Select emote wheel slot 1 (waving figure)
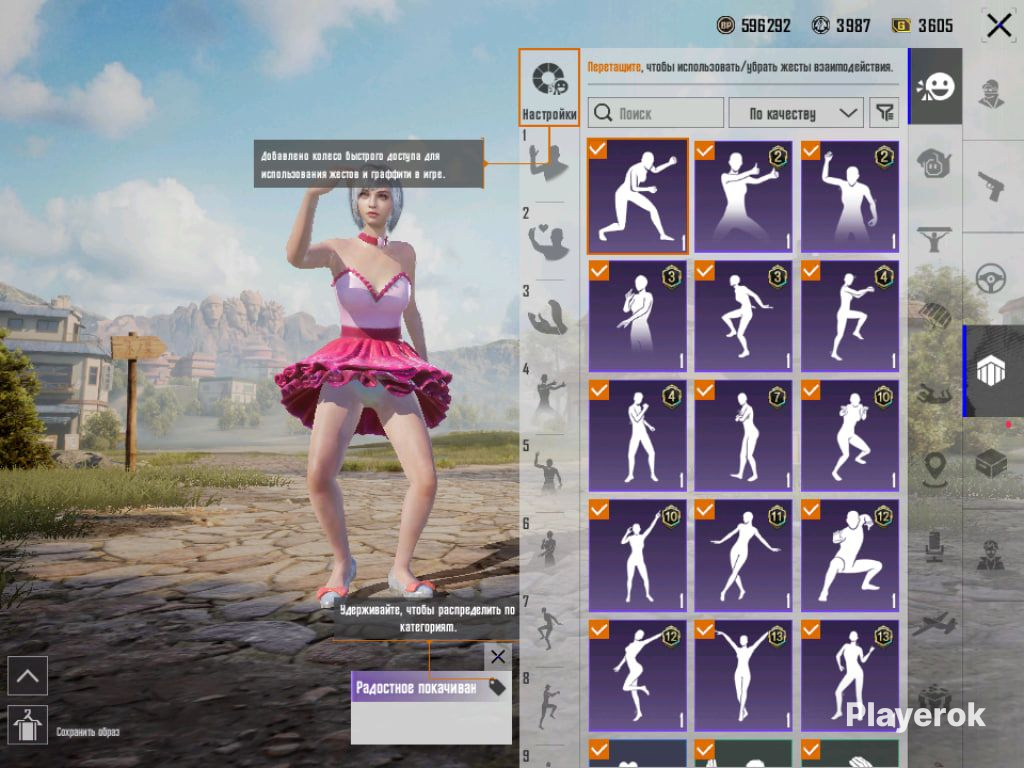This screenshot has width=1024, height=768. pos(547,162)
